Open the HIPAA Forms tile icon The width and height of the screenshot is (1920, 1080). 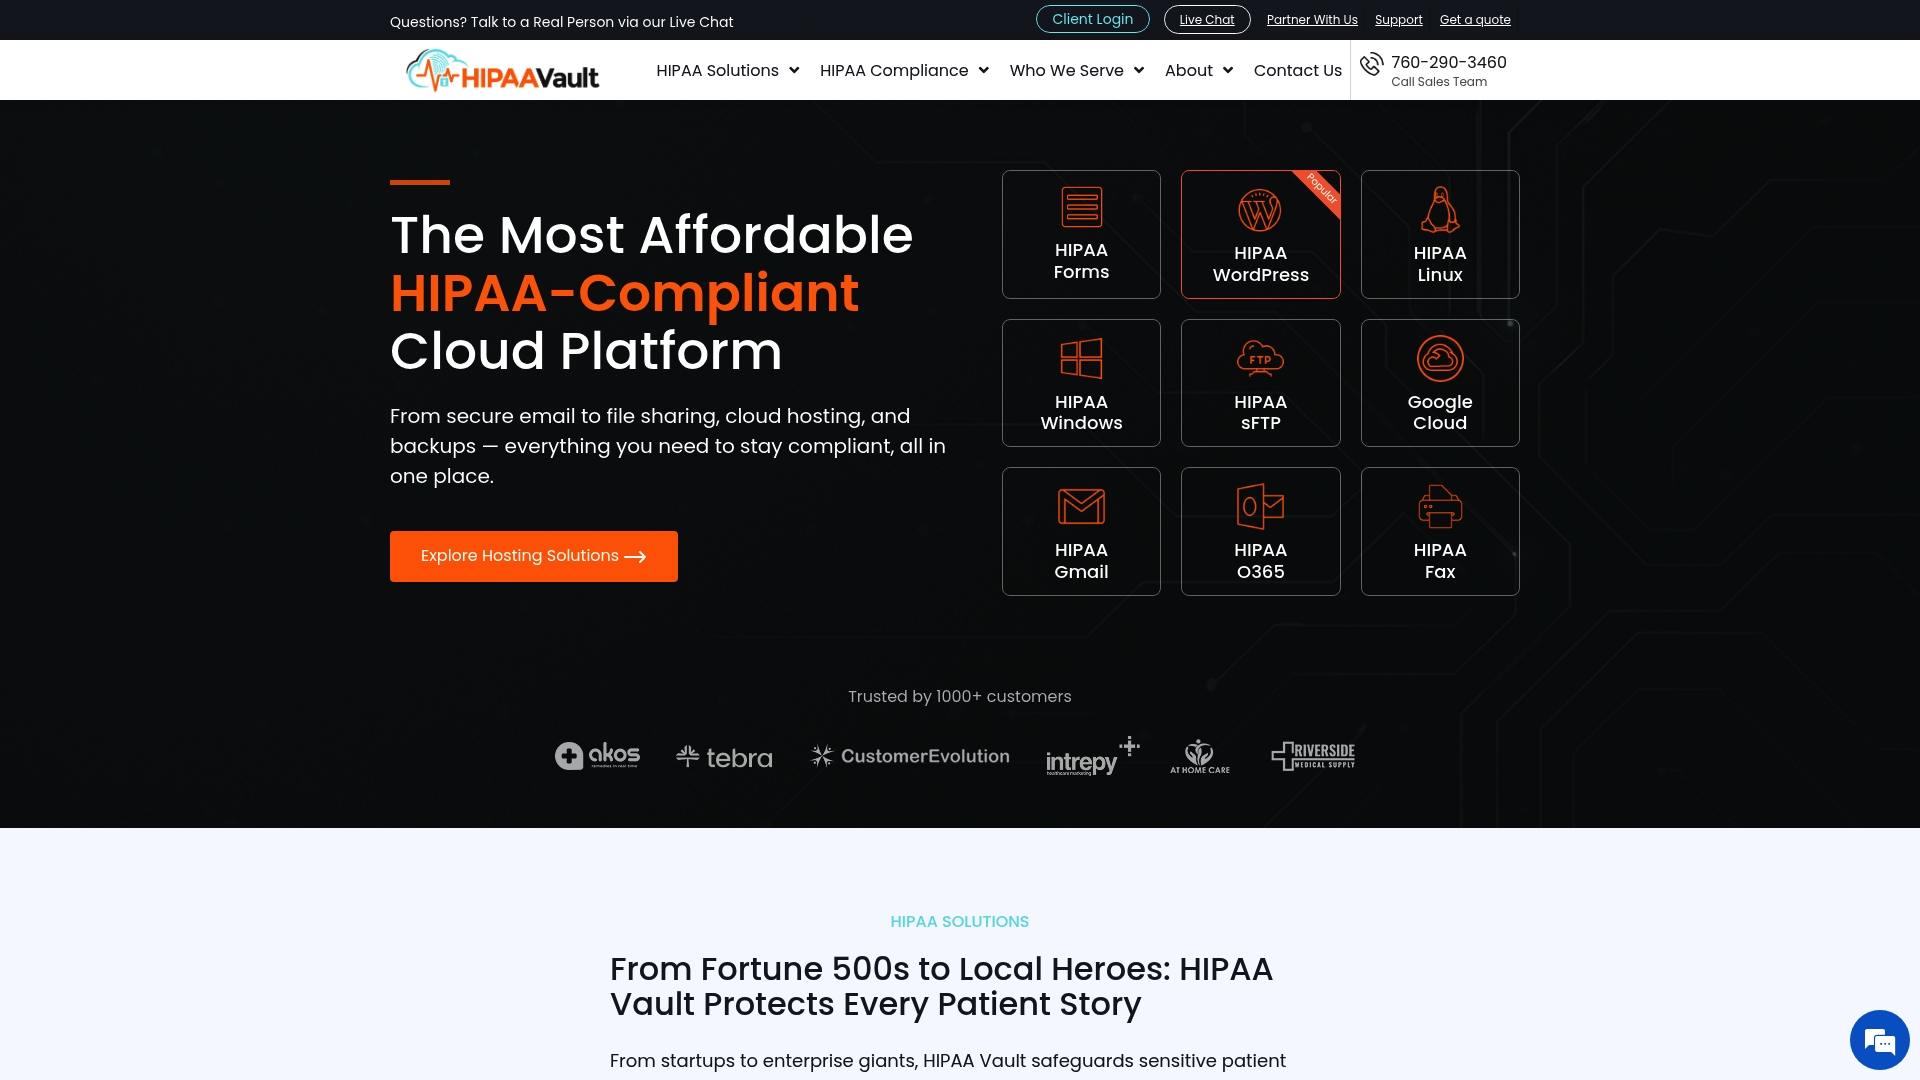click(x=1081, y=207)
